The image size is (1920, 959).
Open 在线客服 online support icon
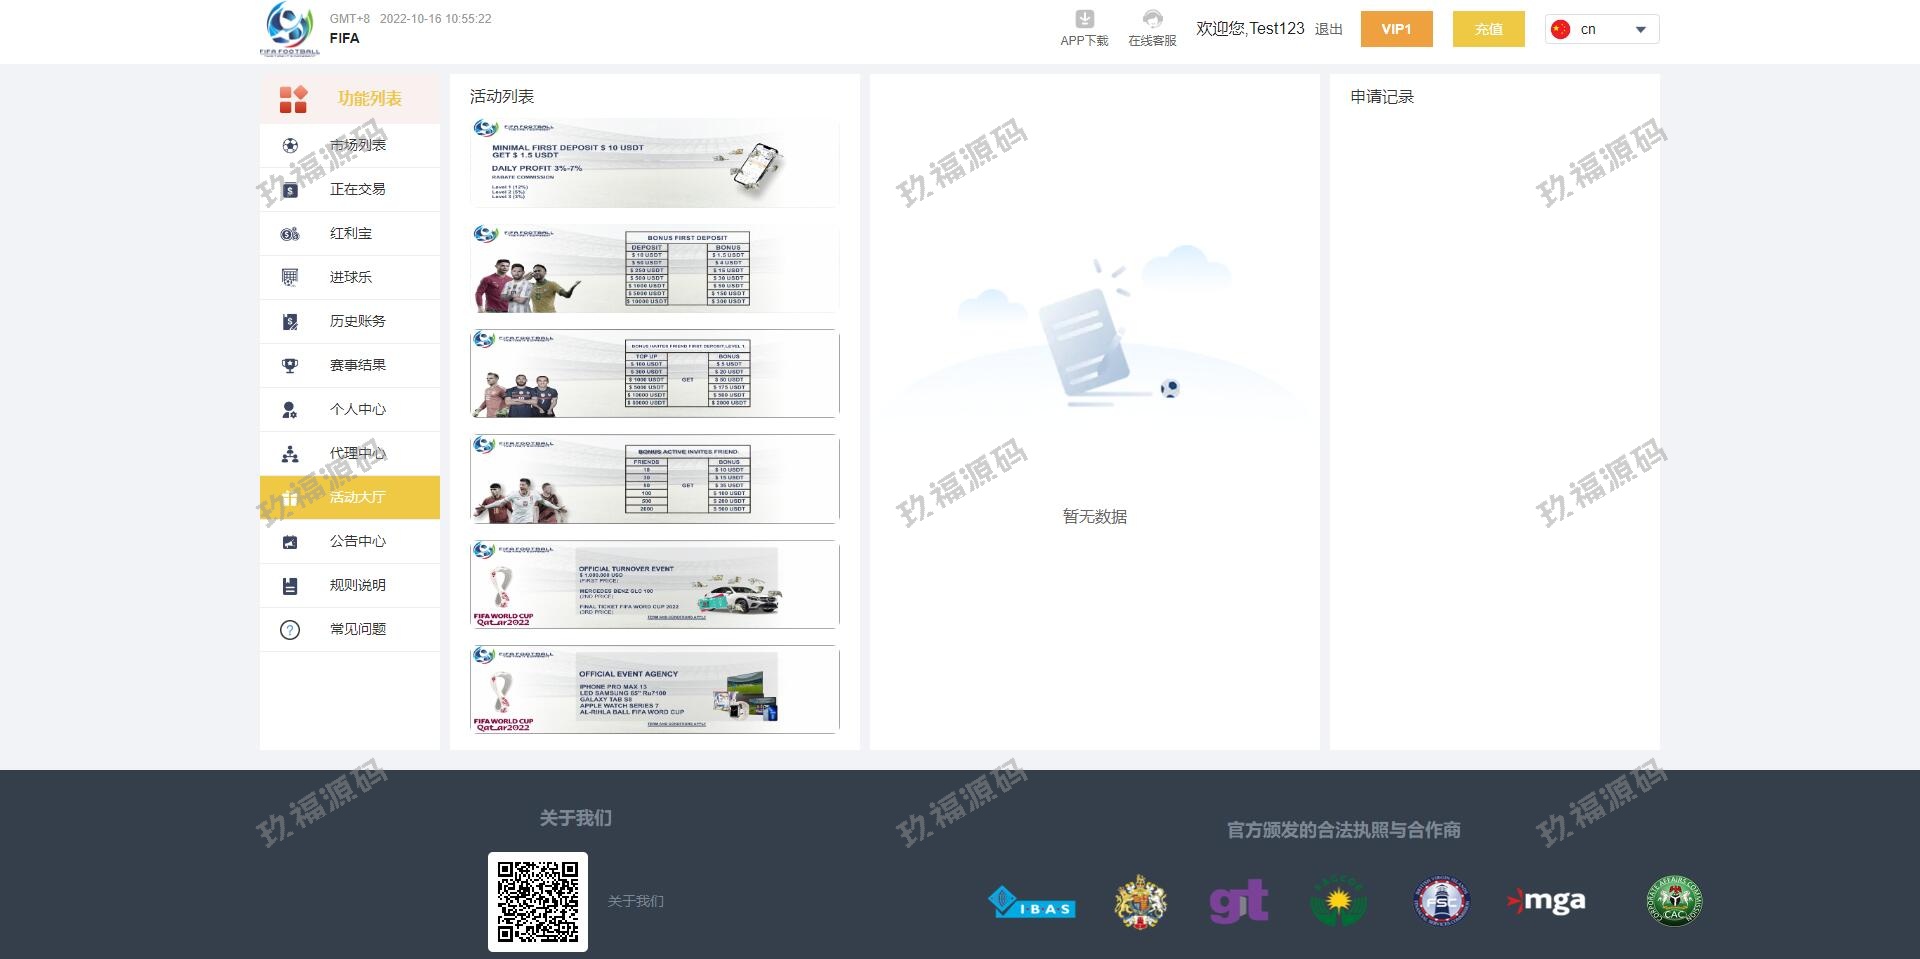[1152, 20]
